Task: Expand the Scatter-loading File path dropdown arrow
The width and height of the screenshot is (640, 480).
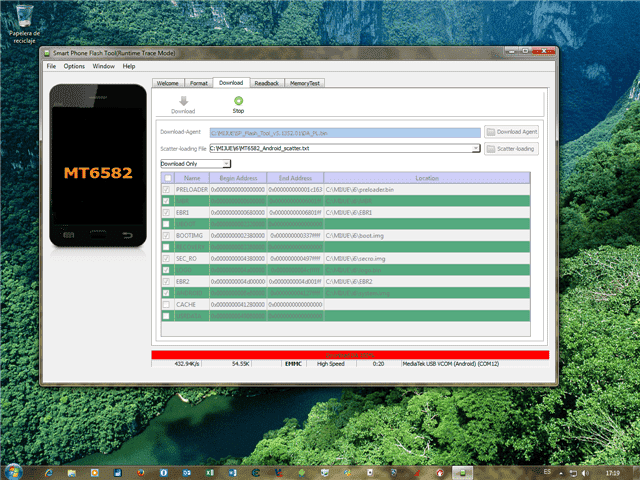Action: (476, 148)
